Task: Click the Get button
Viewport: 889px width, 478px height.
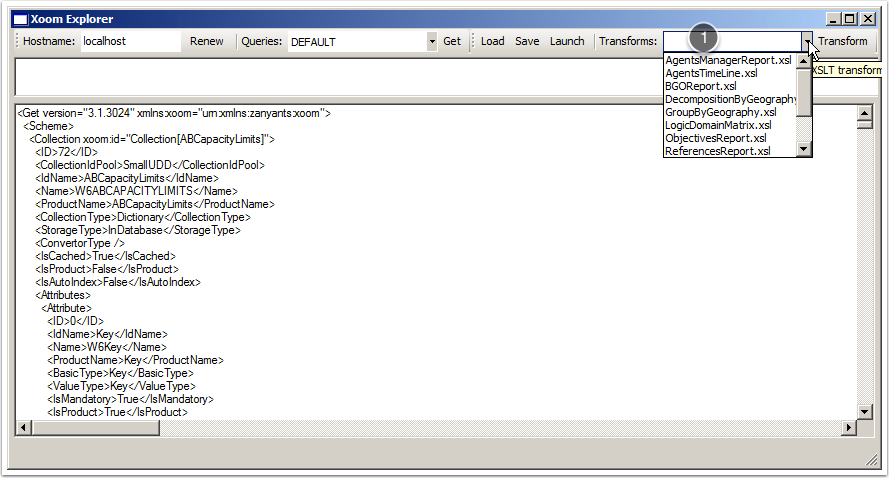Action: (452, 41)
